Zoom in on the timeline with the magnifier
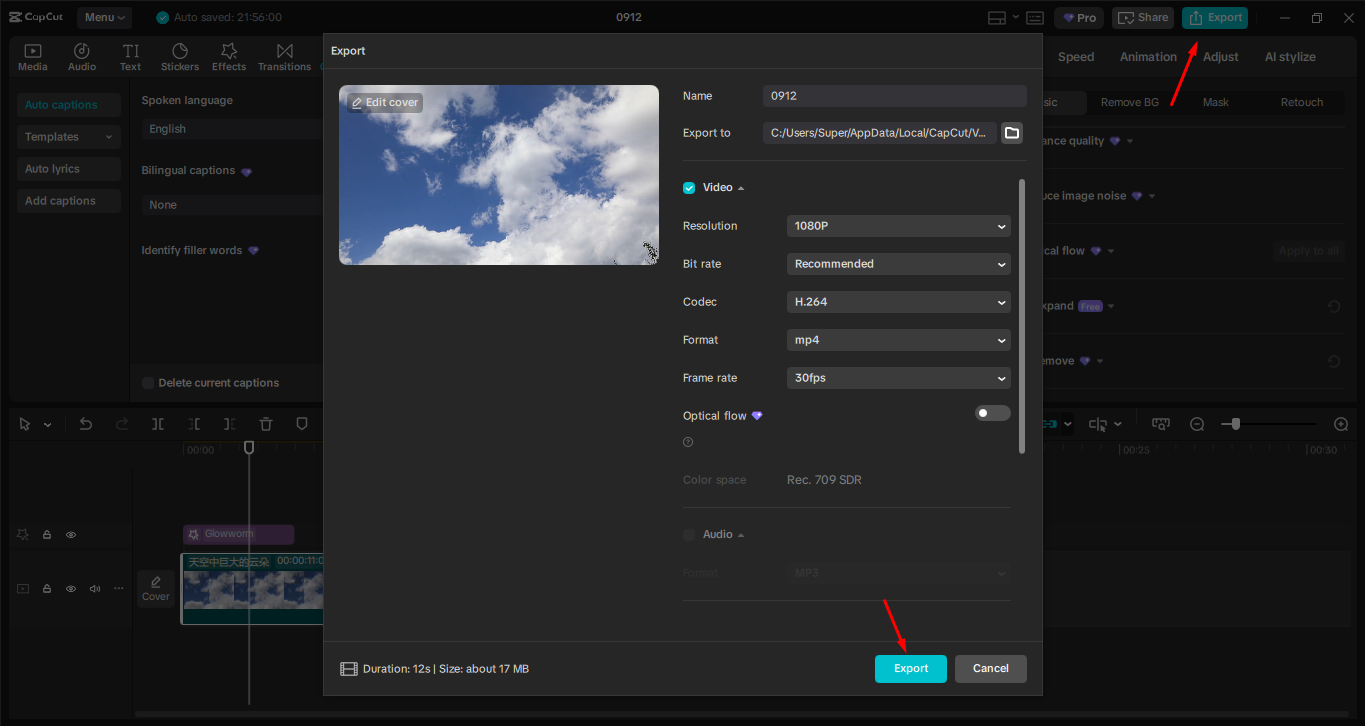 (x=1340, y=424)
